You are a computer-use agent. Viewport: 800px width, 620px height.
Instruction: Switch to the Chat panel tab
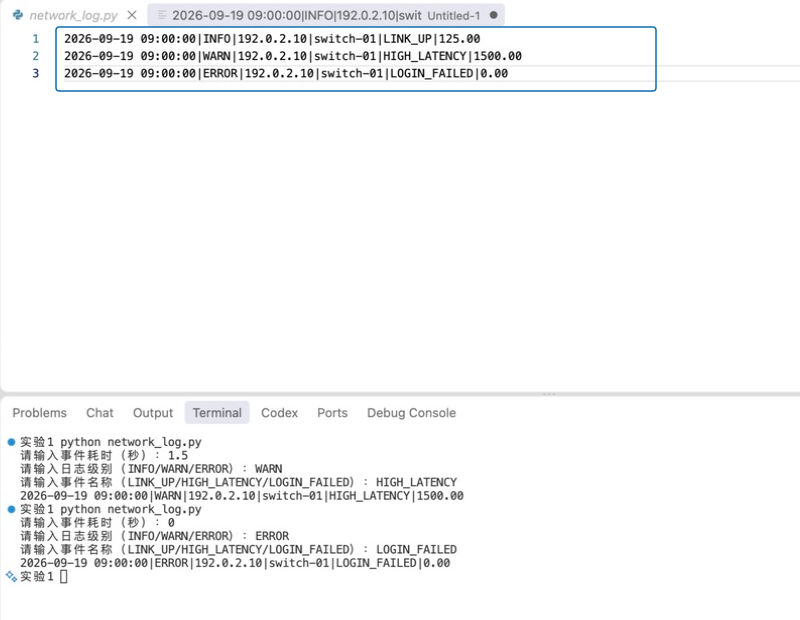(100, 413)
